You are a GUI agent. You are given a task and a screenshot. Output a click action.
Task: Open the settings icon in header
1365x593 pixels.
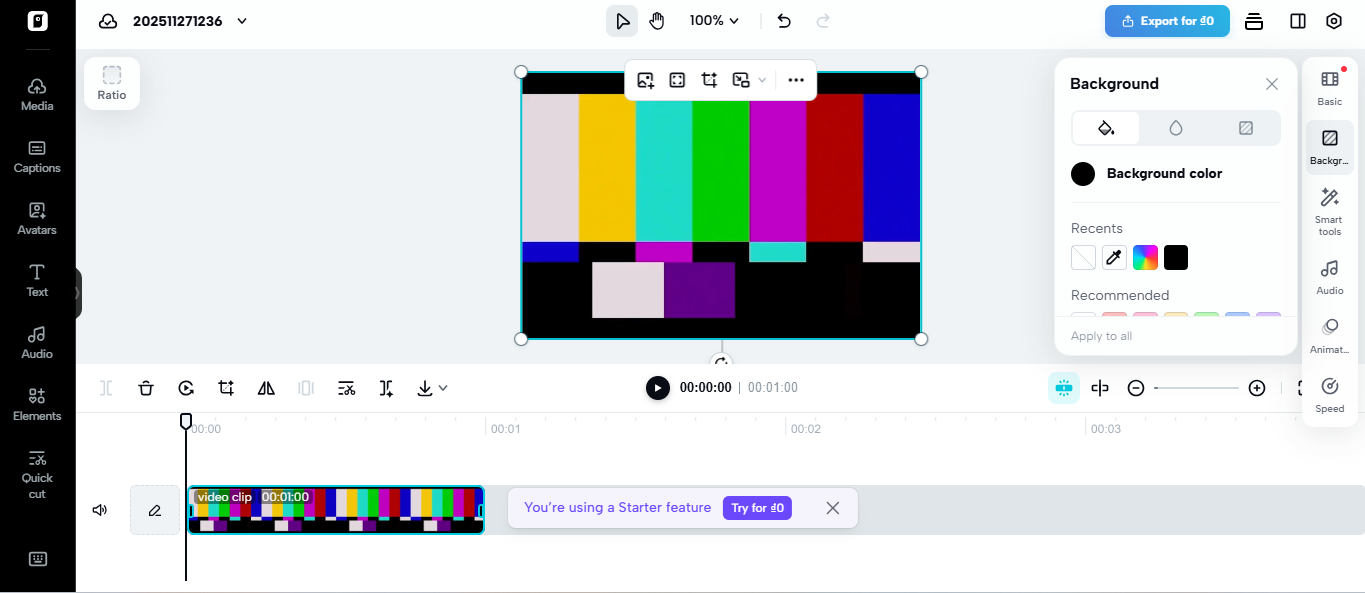coord(1334,21)
